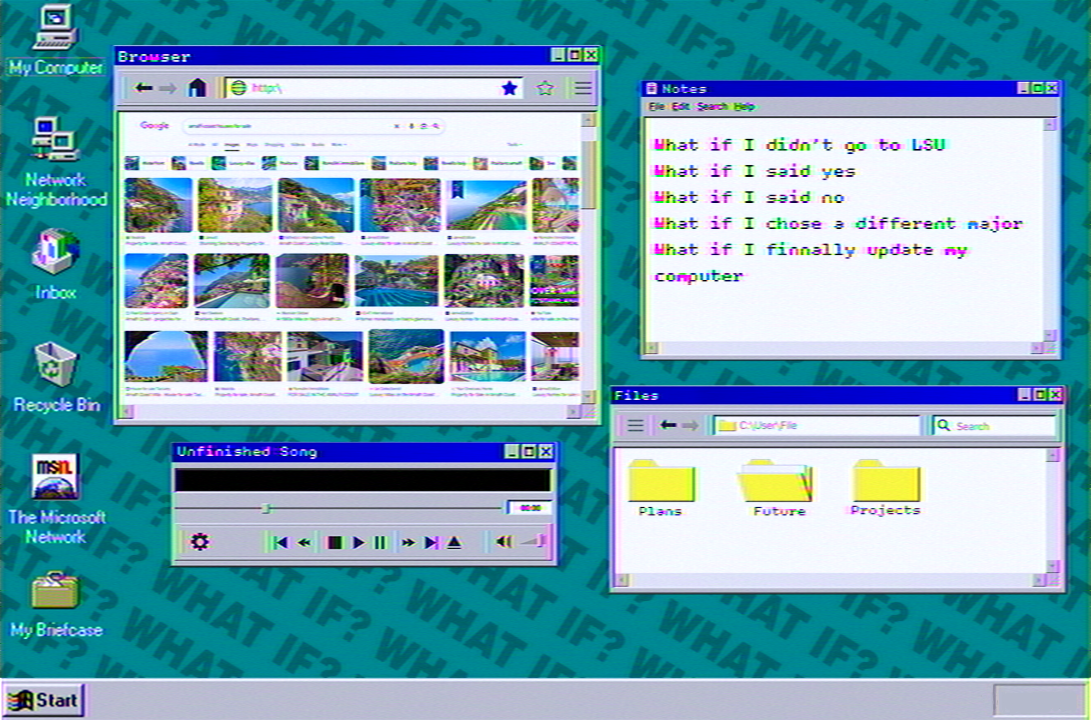Click the Browser address bar field
Viewport: 1091px width, 720px height.
(x=374, y=88)
